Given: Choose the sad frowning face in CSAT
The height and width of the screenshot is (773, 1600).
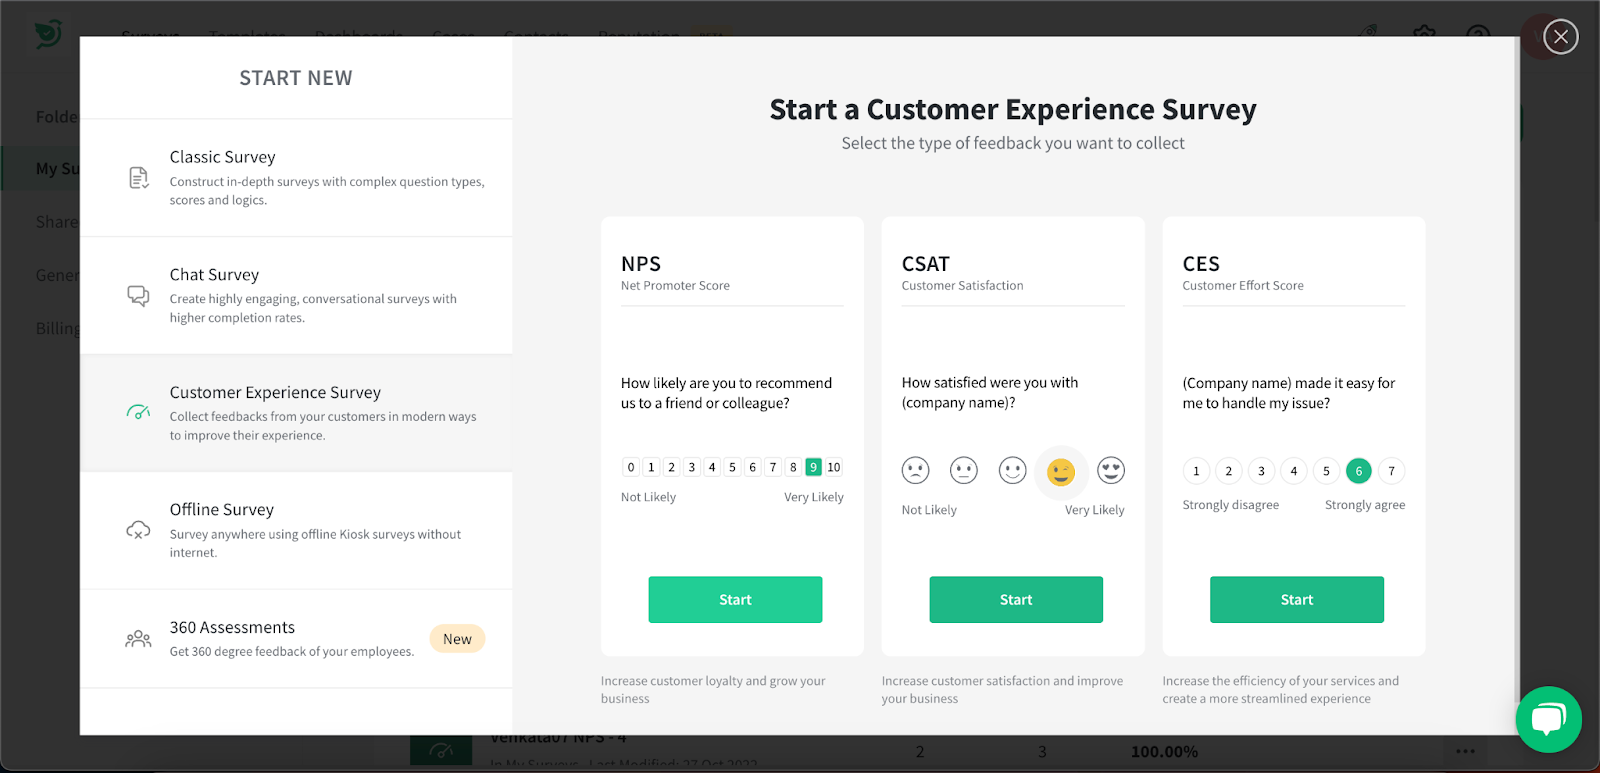Looking at the screenshot, I should tap(915, 470).
